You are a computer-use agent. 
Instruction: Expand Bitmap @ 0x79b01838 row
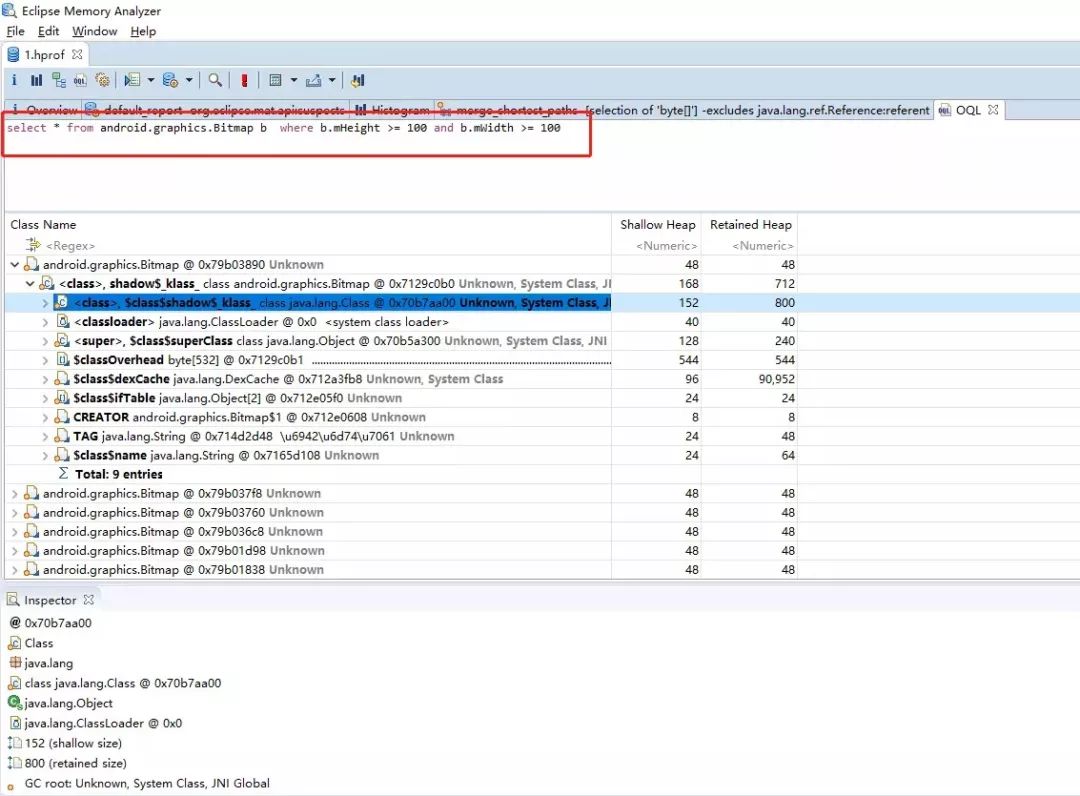click(14, 569)
